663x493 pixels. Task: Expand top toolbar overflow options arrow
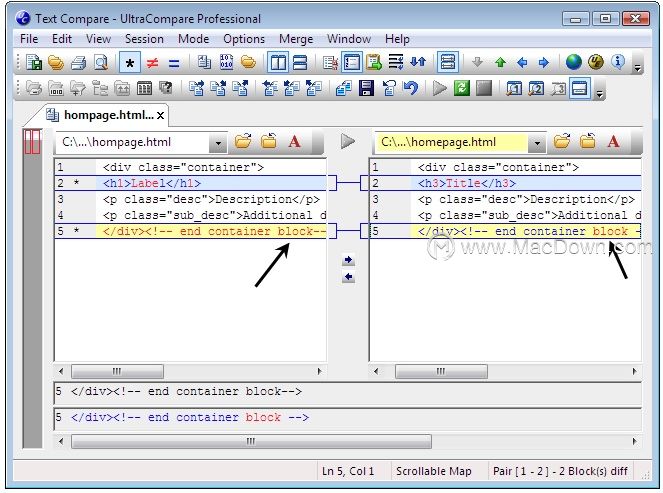coord(637,67)
